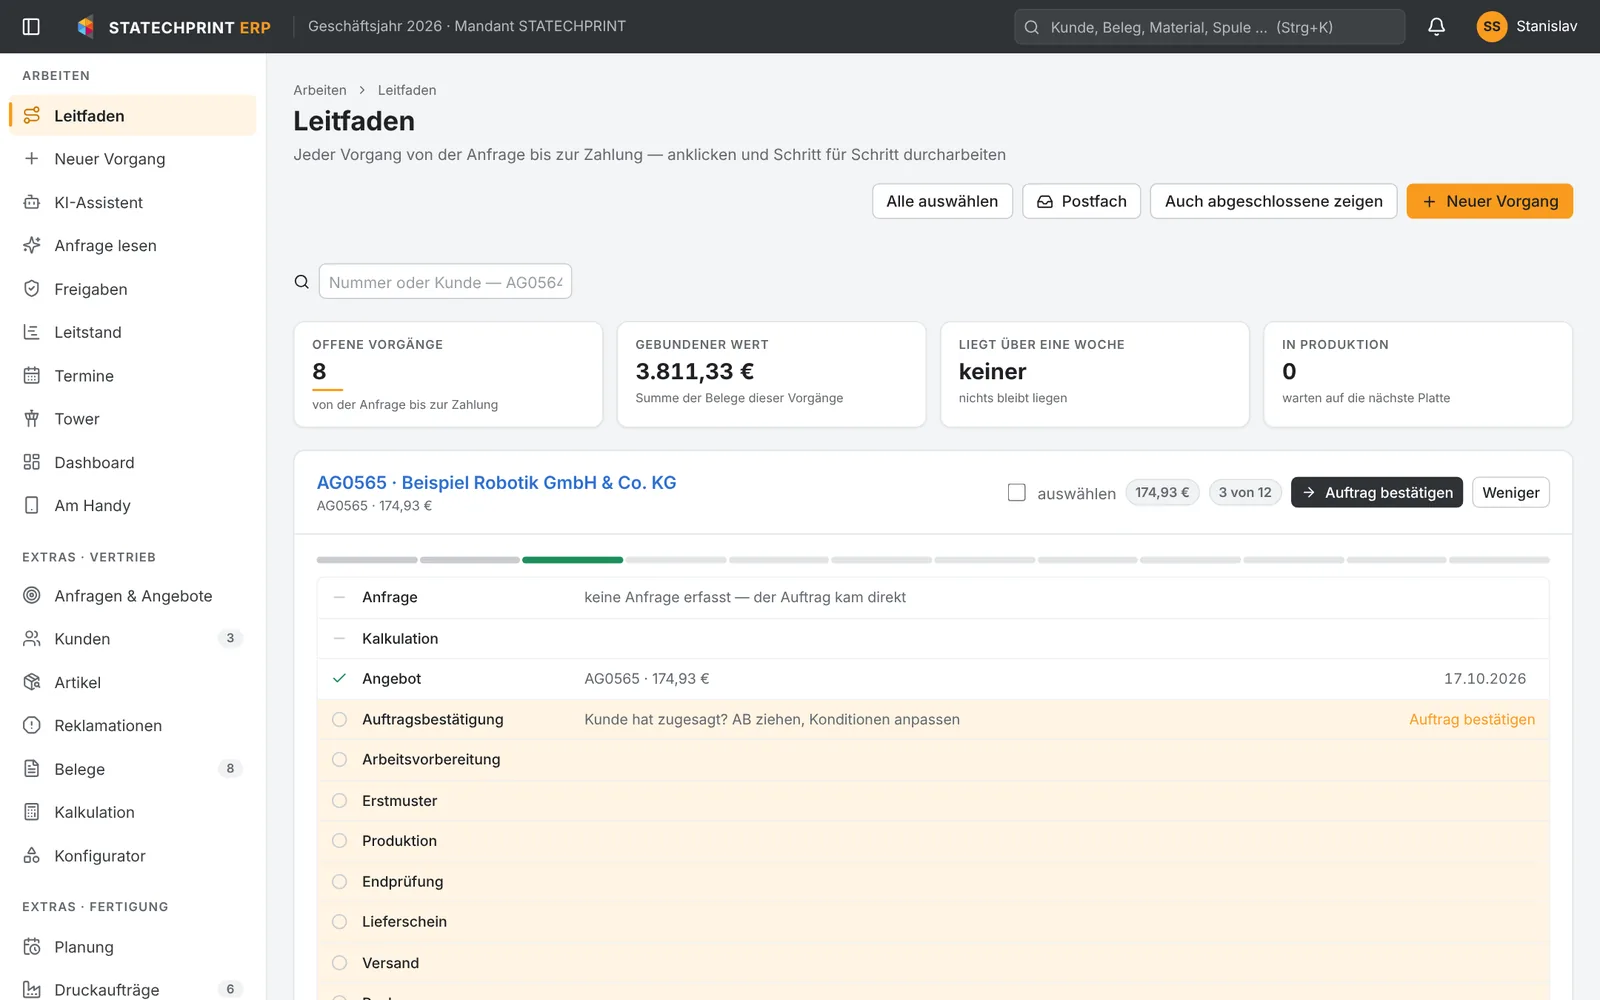The image size is (1600, 1000).
Task: Open Anfragen & Angebote in sidebar
Action: click(x=132, y=596)
